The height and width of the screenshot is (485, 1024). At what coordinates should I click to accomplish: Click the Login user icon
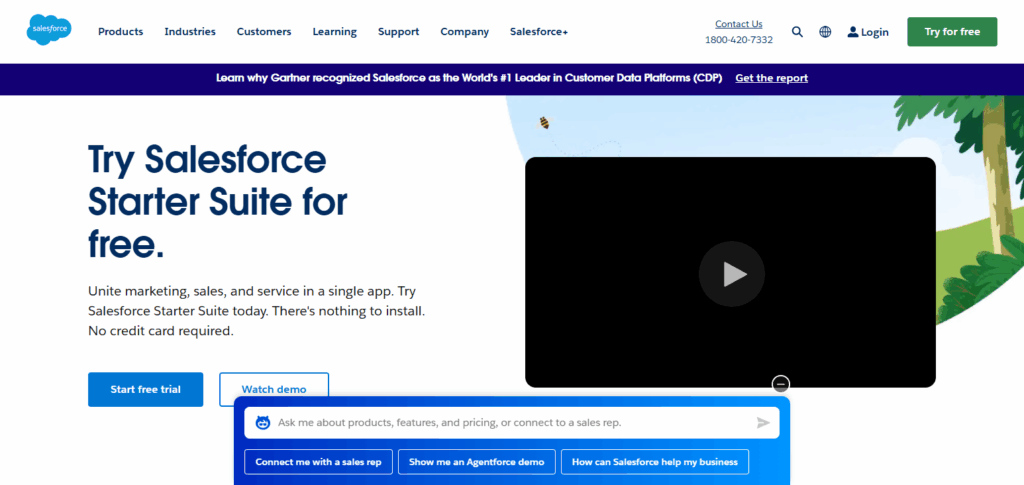pos(853,32)
